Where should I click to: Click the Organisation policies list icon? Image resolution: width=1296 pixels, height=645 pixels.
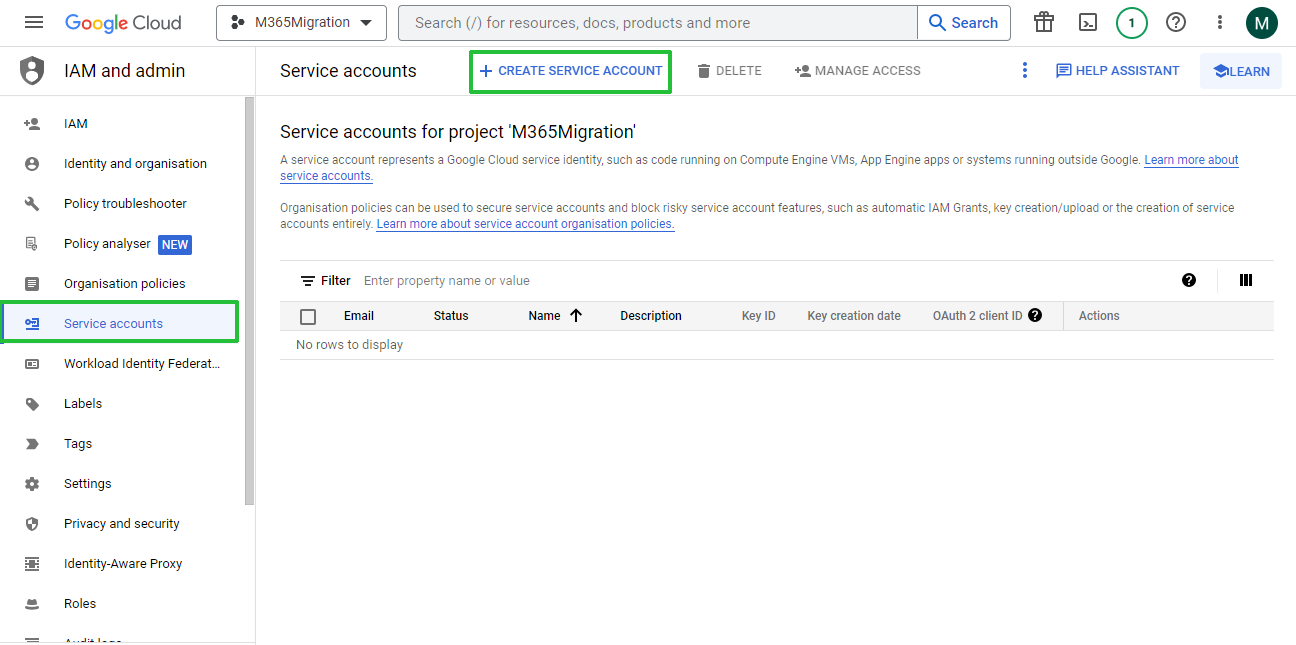click(32, 284)
